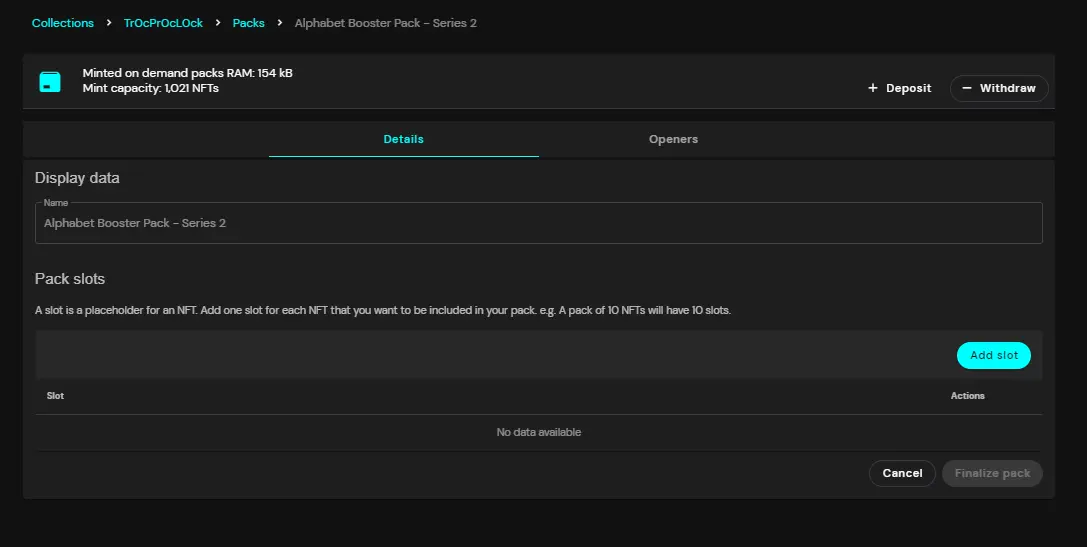Click the Actions column header
The image size is (1087, 547).
pos(967,396)
